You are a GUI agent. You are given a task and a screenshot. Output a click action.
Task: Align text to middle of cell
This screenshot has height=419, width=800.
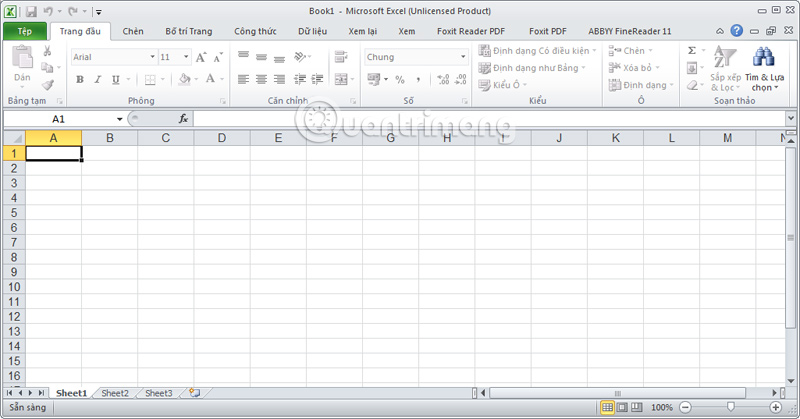pos(261,56)
